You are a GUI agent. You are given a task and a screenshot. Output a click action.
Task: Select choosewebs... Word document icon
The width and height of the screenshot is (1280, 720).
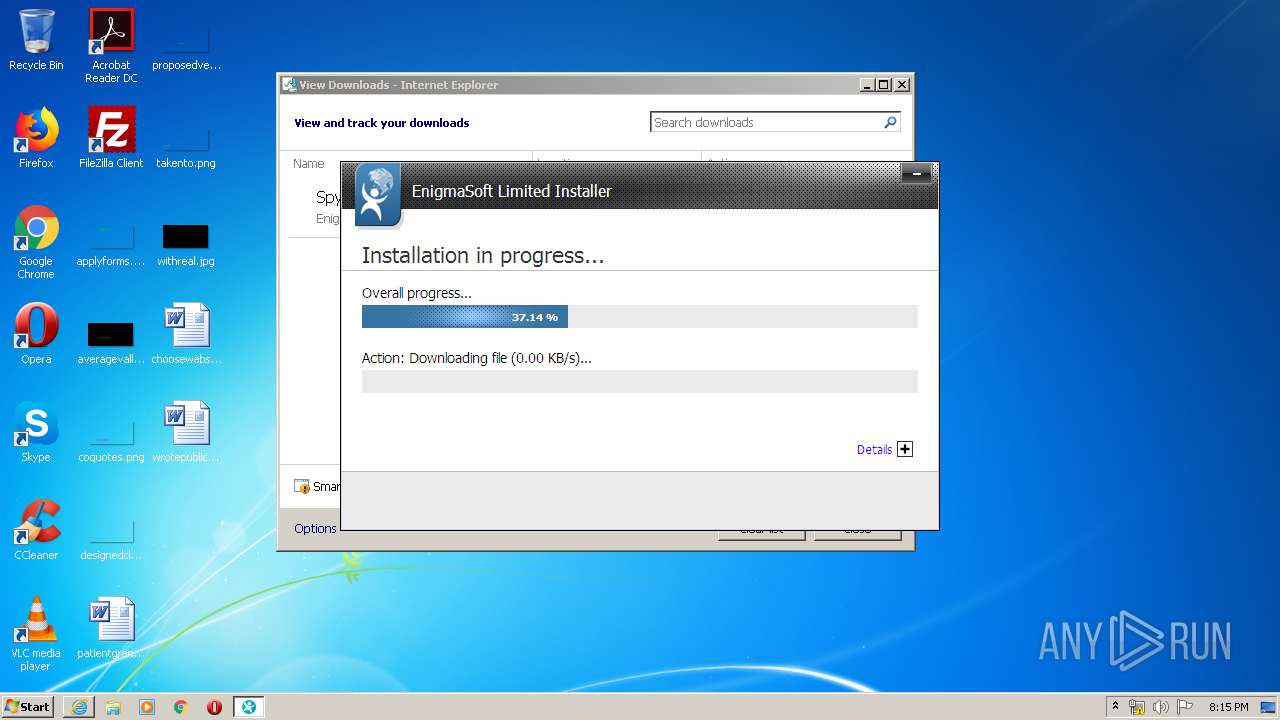click(186, 334)
